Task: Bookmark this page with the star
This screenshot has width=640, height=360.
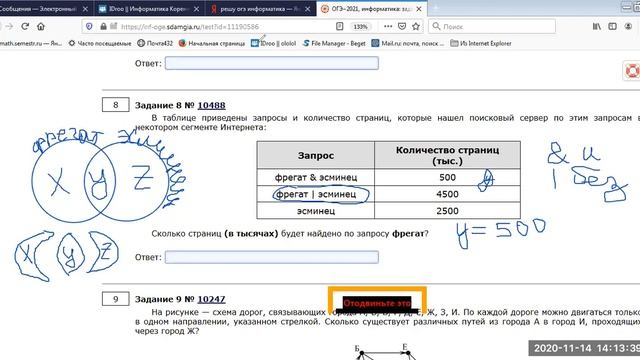Action: click(416, 27)
